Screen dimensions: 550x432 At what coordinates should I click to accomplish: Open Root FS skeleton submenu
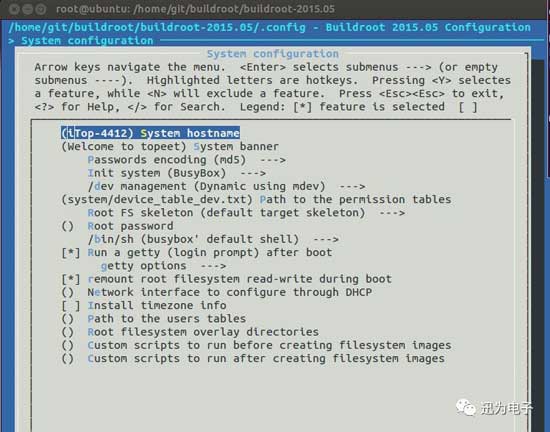(246, 213)
